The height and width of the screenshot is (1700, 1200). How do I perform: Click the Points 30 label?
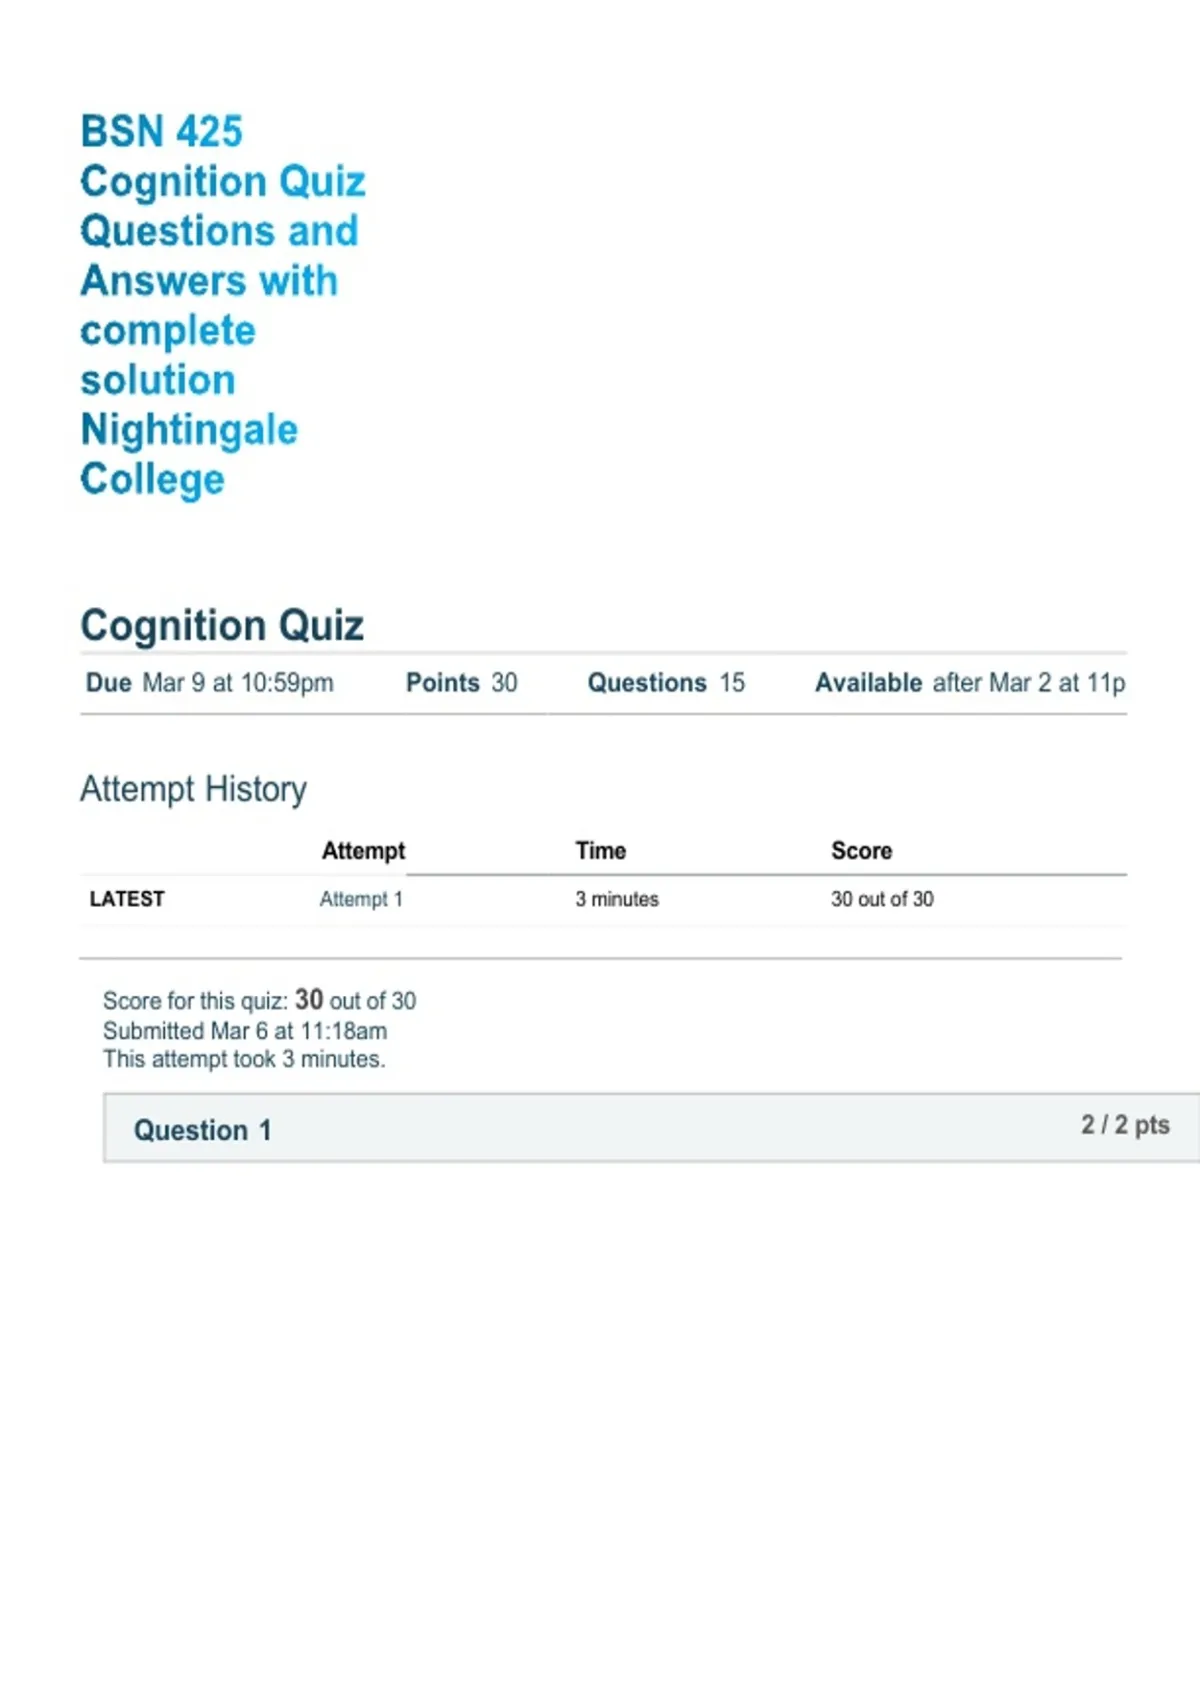pyautogui.click(x=462, y=683)
